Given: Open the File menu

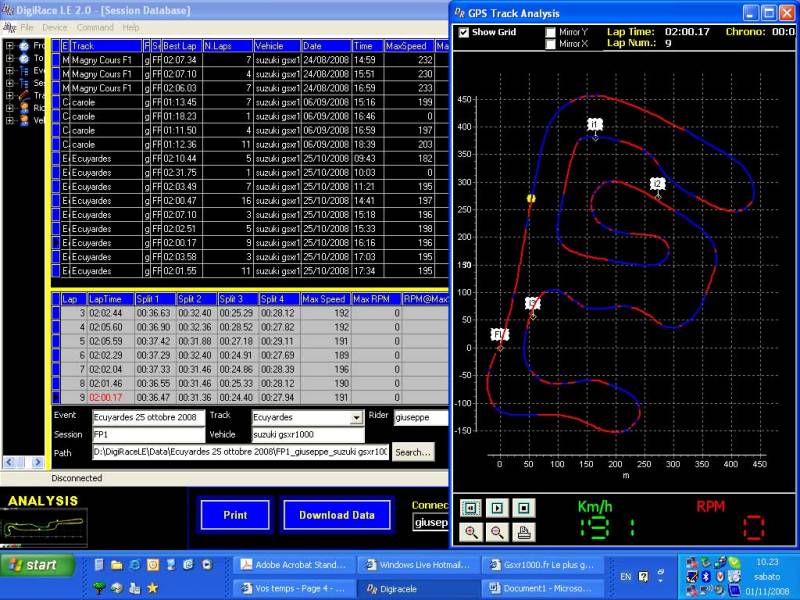Looking at the screenshot, I should 27,28.
